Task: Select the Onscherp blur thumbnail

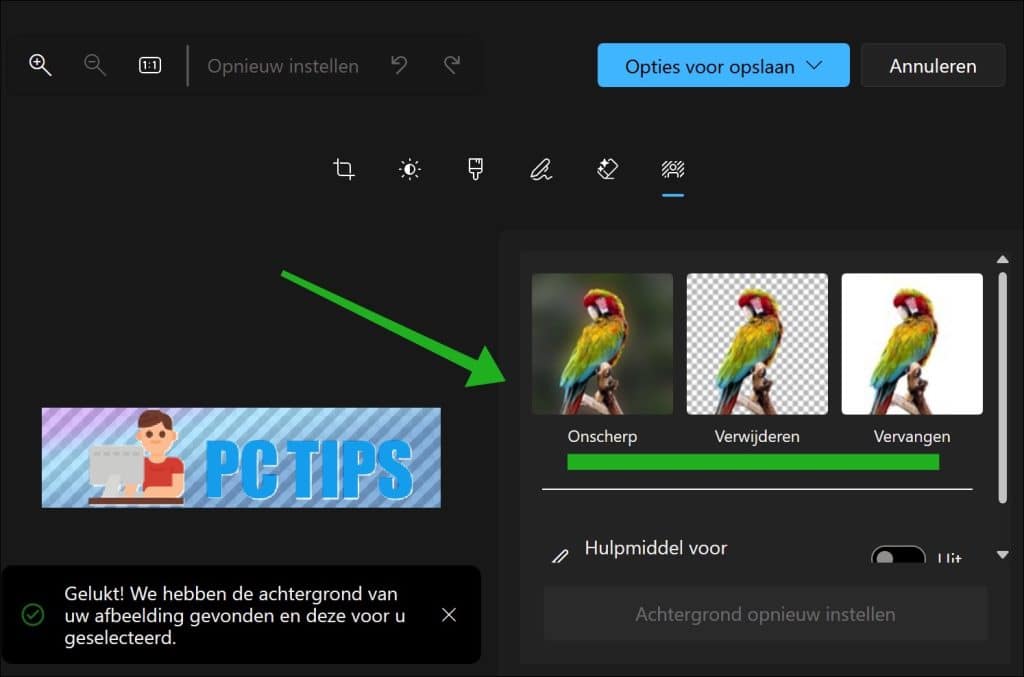Action: pos(602,344)
